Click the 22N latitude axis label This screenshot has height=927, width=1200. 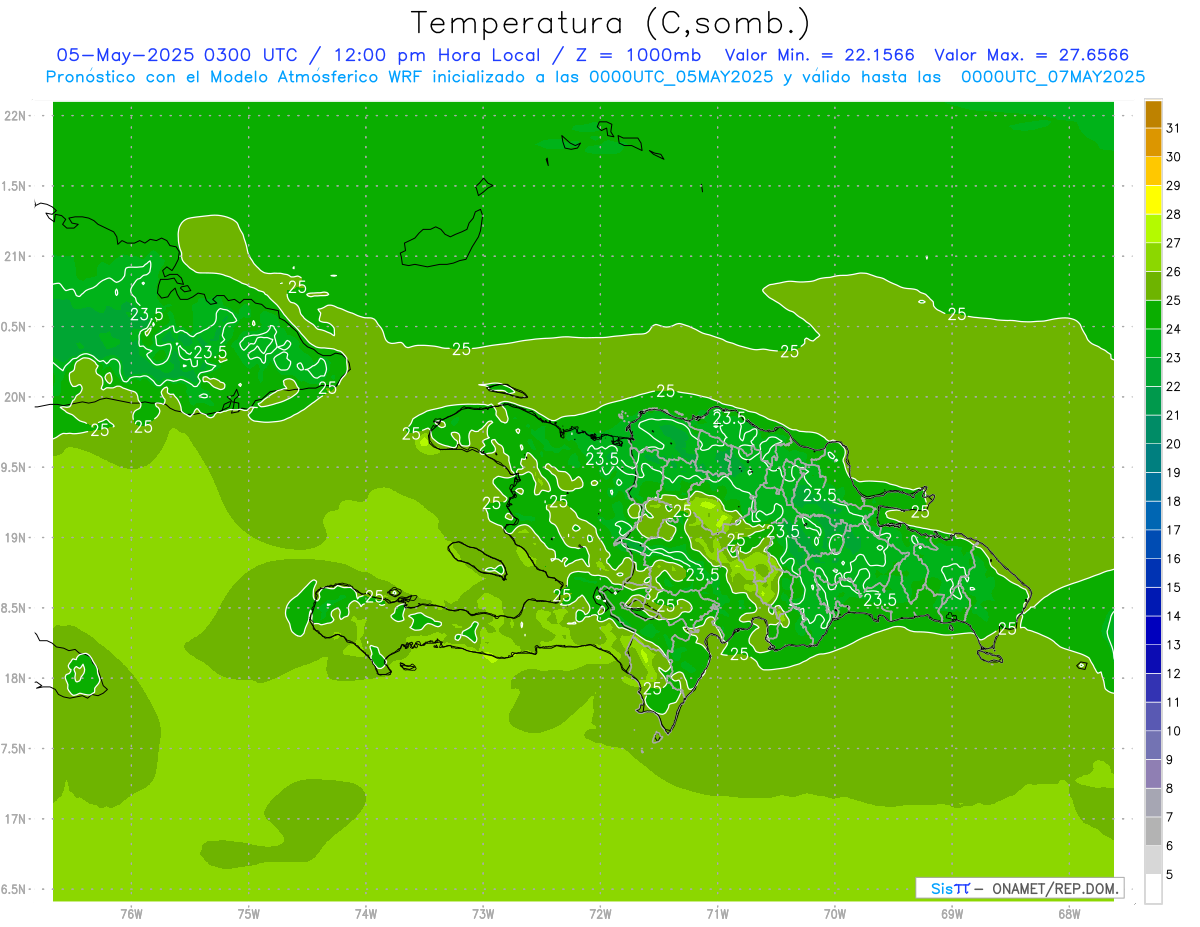[x=15, y=116]
